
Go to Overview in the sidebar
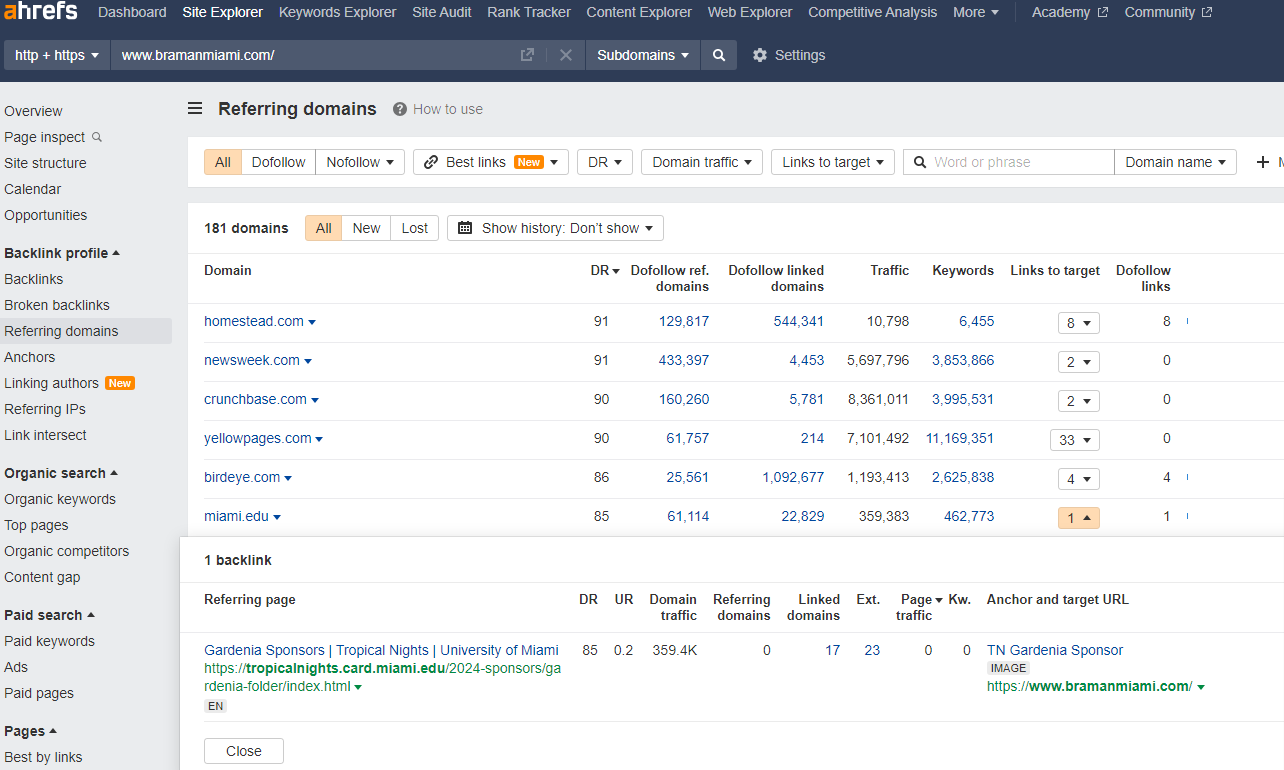(x=33, y=111)
